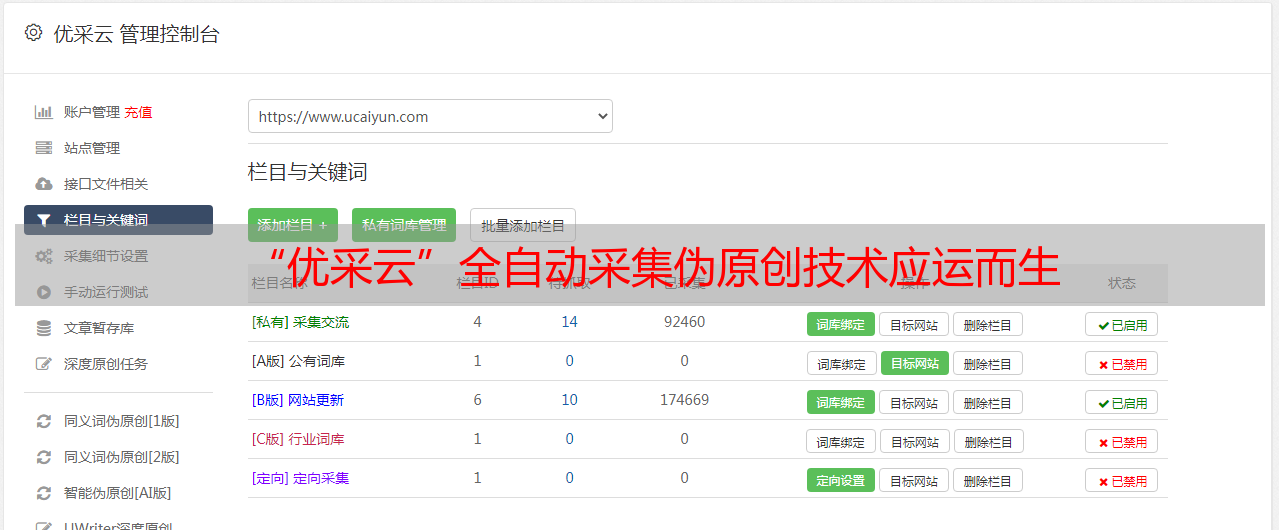
Task: Open 智能伪原创[AI版] sidebar entry
Action: [118, 493]
